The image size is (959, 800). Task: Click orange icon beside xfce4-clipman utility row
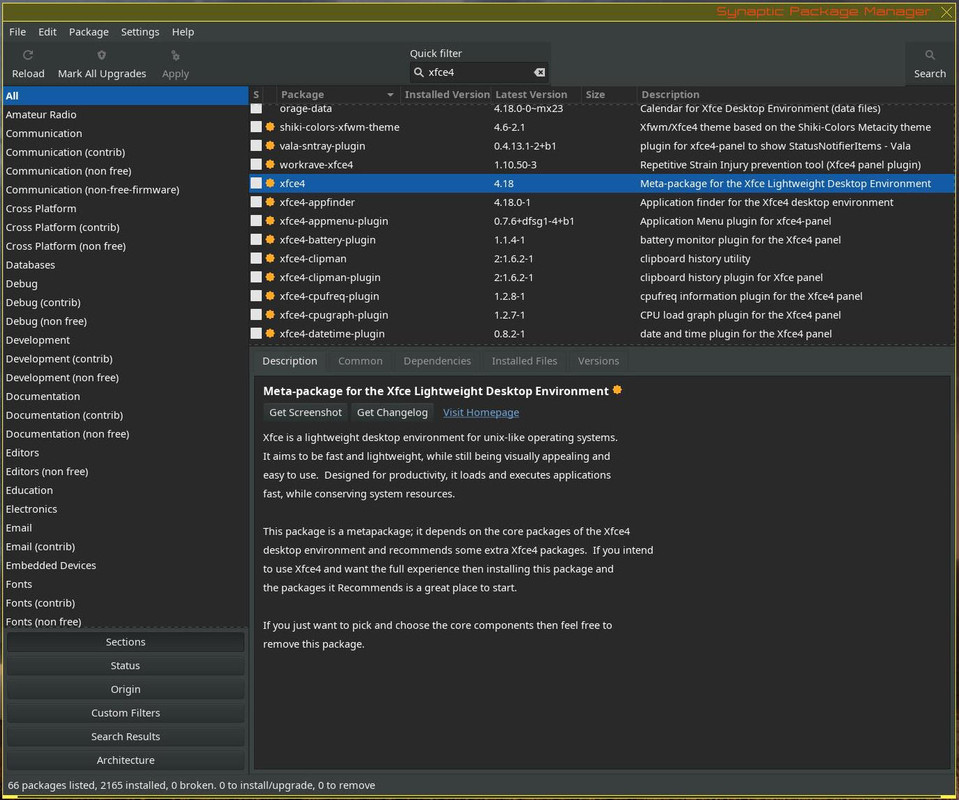coord(270,258)
